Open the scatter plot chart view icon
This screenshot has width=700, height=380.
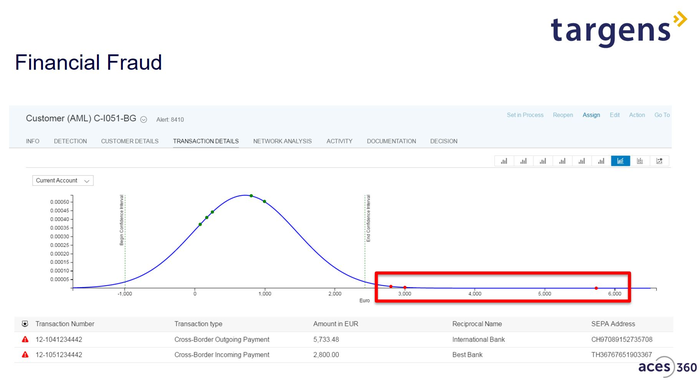(x=659, y=161)
